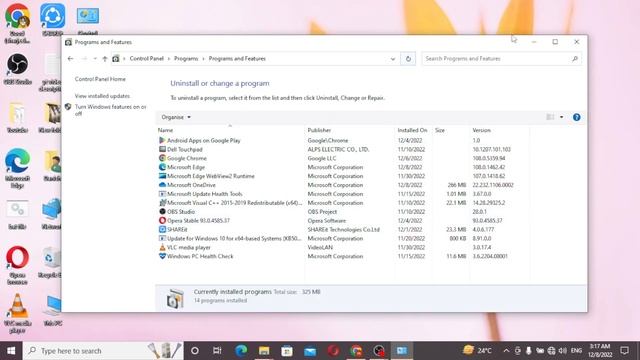Viewport: 640px width, 360px height.
Task: Open the OBS Studio desktop shortcut
Action: [x=17, y=69]
